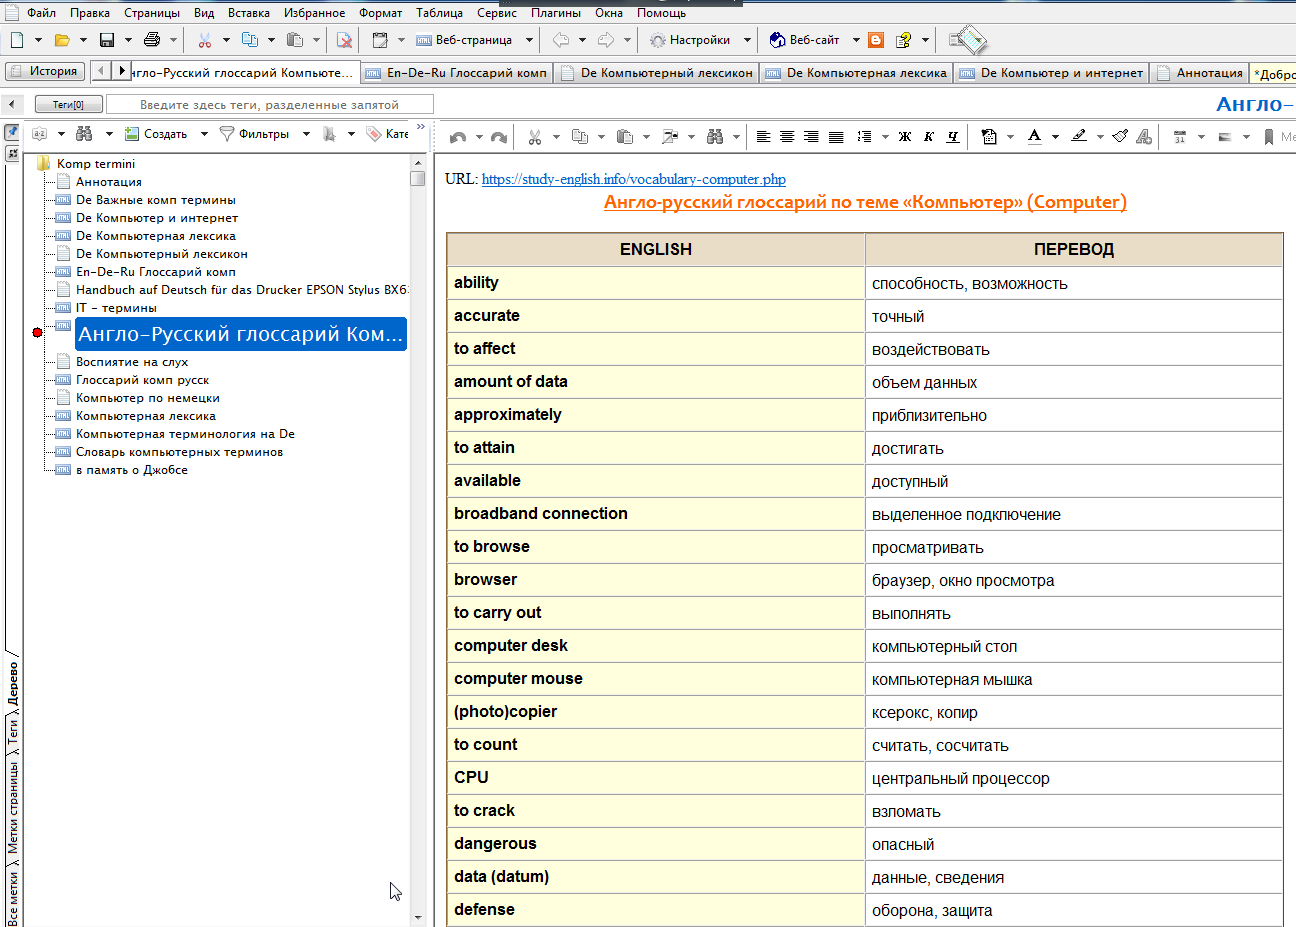Screen dimensions: 1296x927
Task: Toggle italic formatting (К)
Action: [x=929, y=137]
